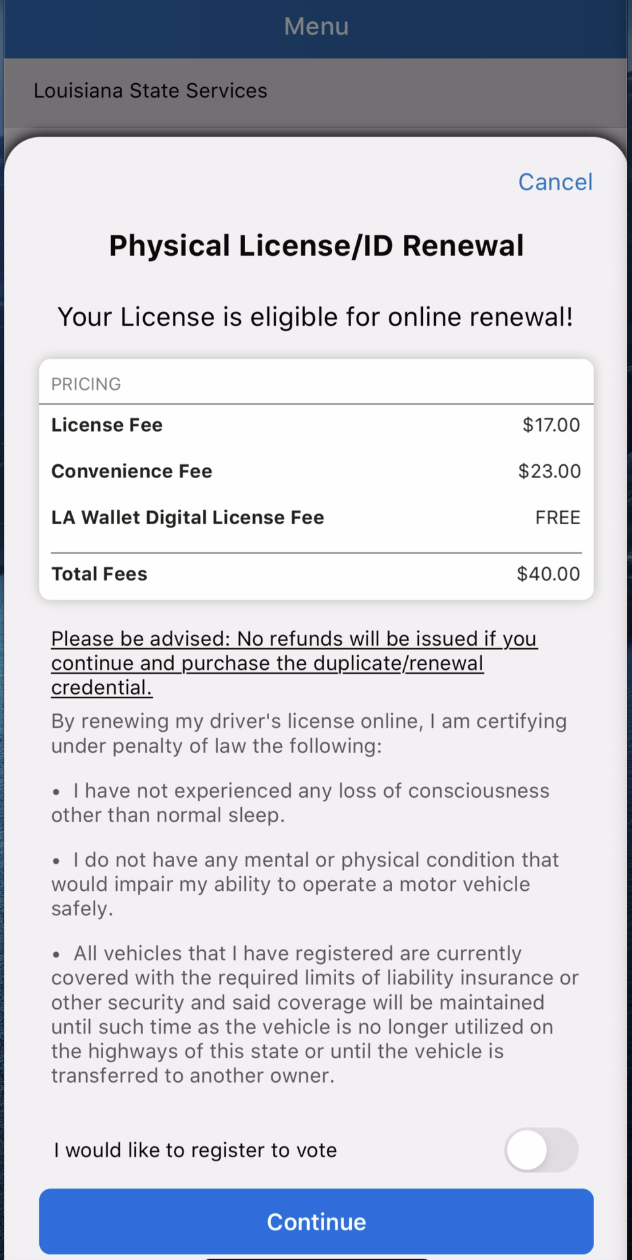This screenshot has width=632, height=1260.
Task: Enable the register to vote toggle
Action: coord(541,1150)
